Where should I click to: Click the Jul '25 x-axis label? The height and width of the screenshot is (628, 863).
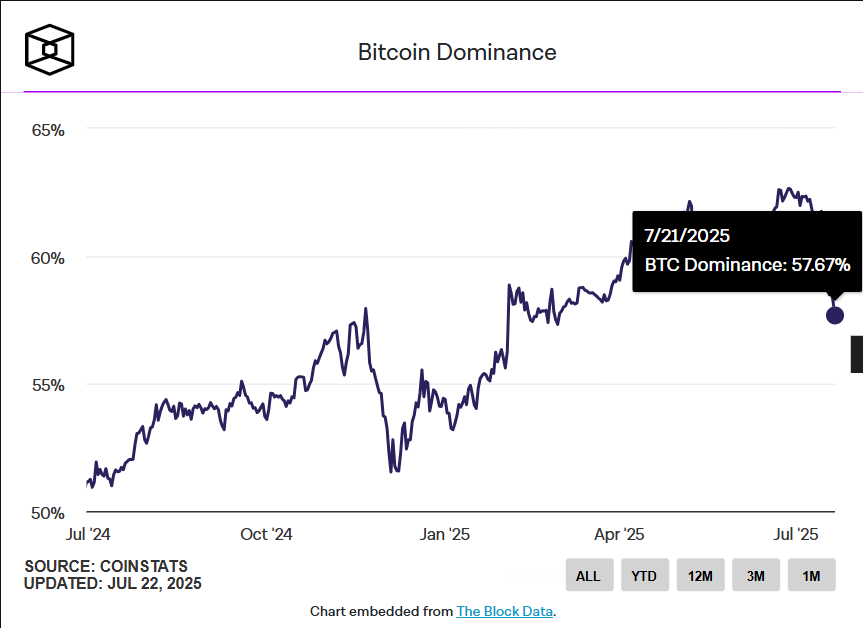point(796,535)
